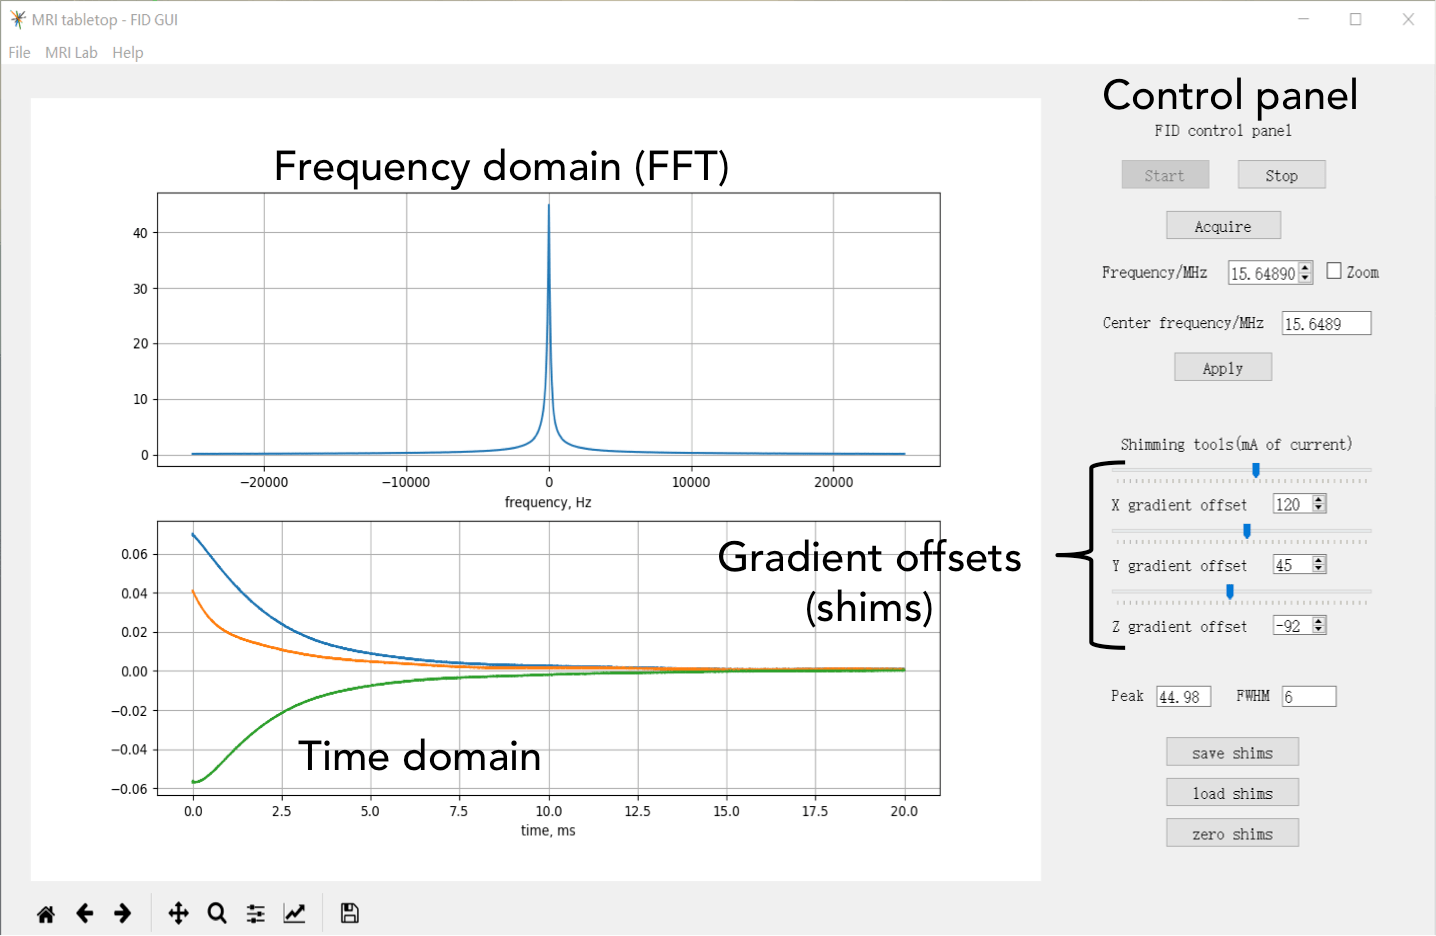This screenshot has height=936, width=1436.
Task: Open the subplot configuration icon
Action: [x=255, y=913]
